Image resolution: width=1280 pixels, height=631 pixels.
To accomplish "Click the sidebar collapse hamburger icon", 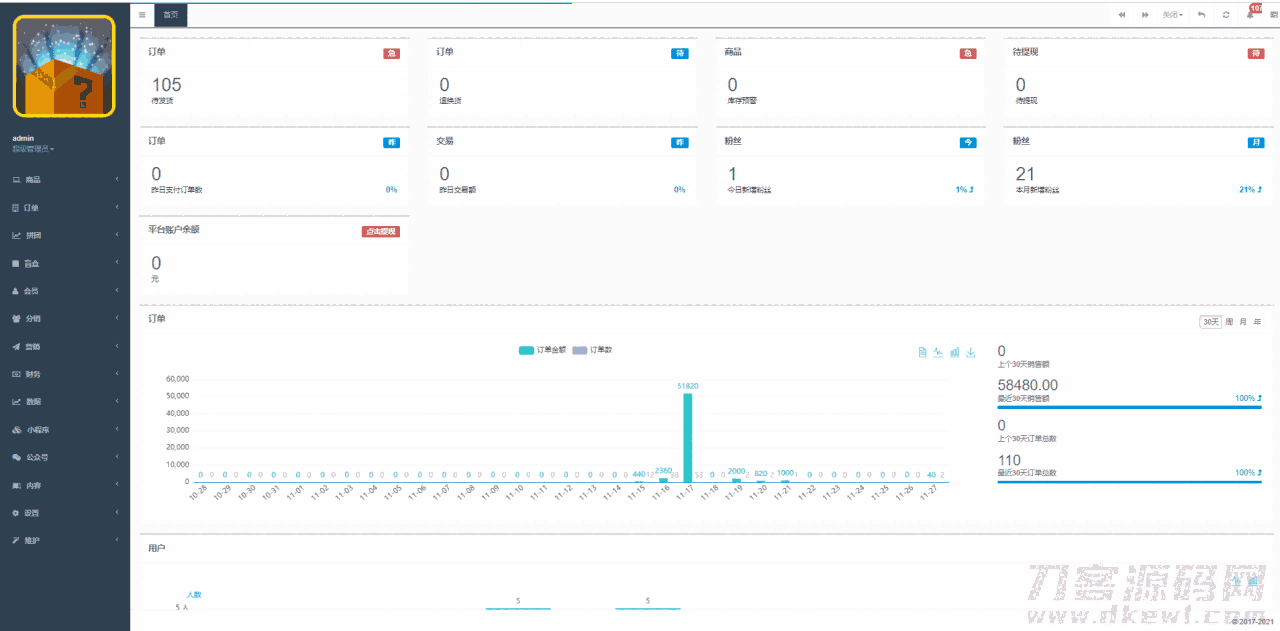I will click(142, 15).
